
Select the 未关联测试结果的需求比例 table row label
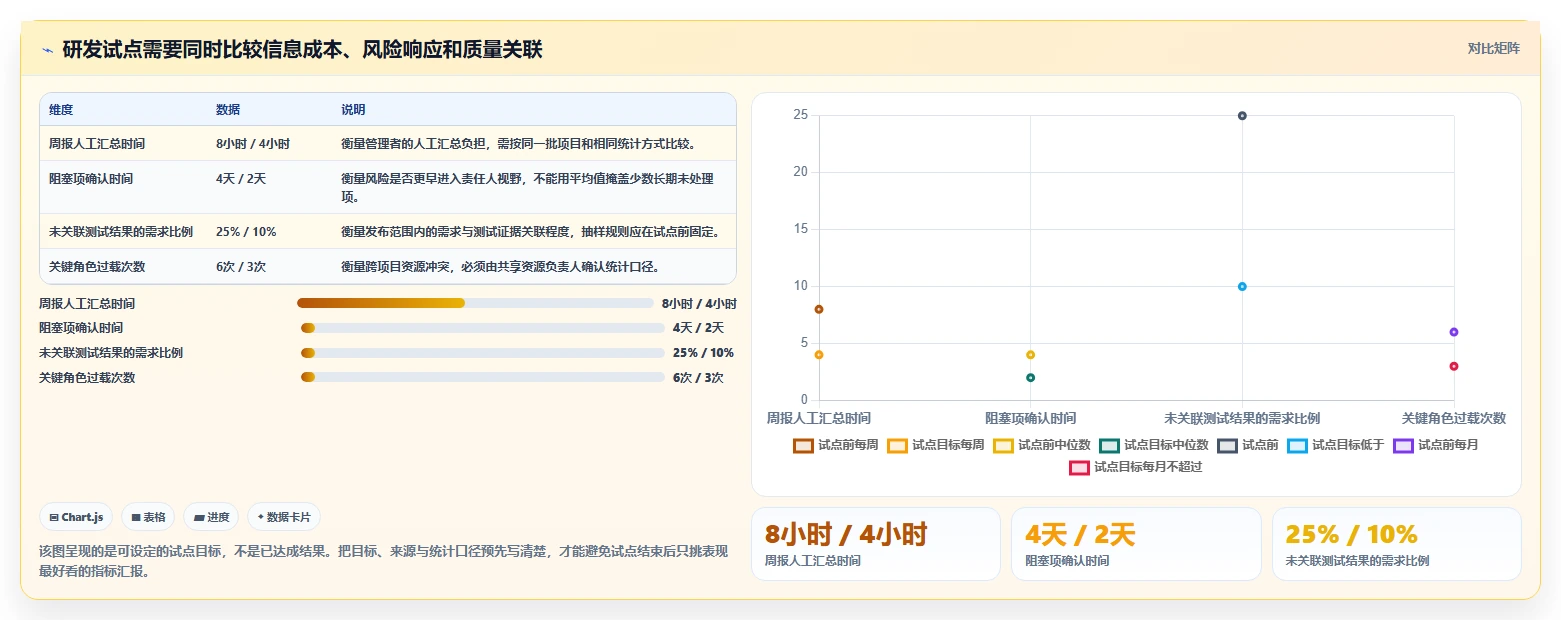(x=121, y=232)
